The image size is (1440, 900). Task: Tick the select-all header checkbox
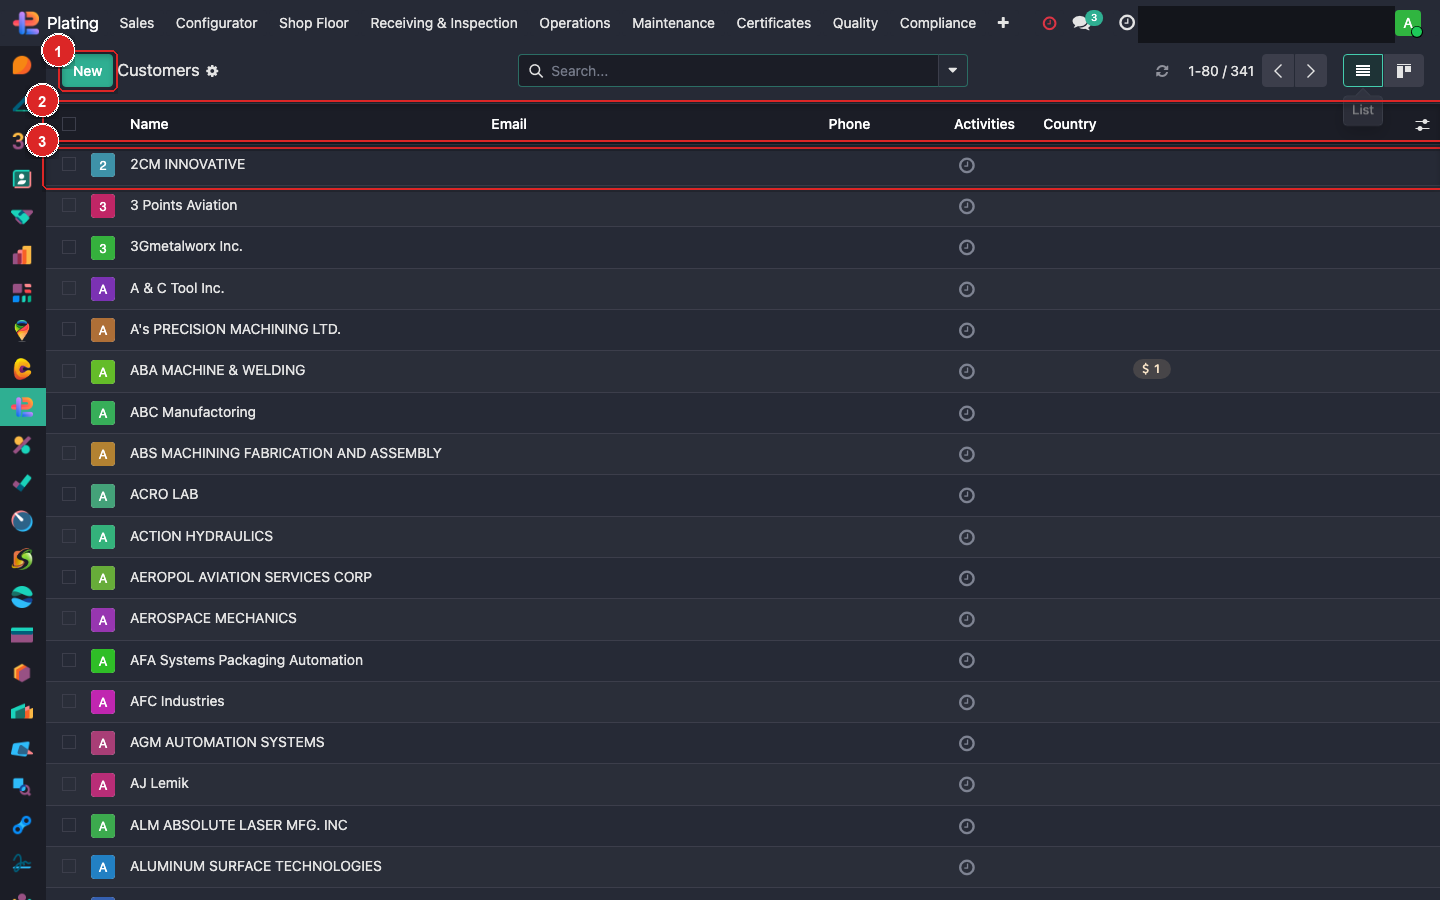coord(69,124)
